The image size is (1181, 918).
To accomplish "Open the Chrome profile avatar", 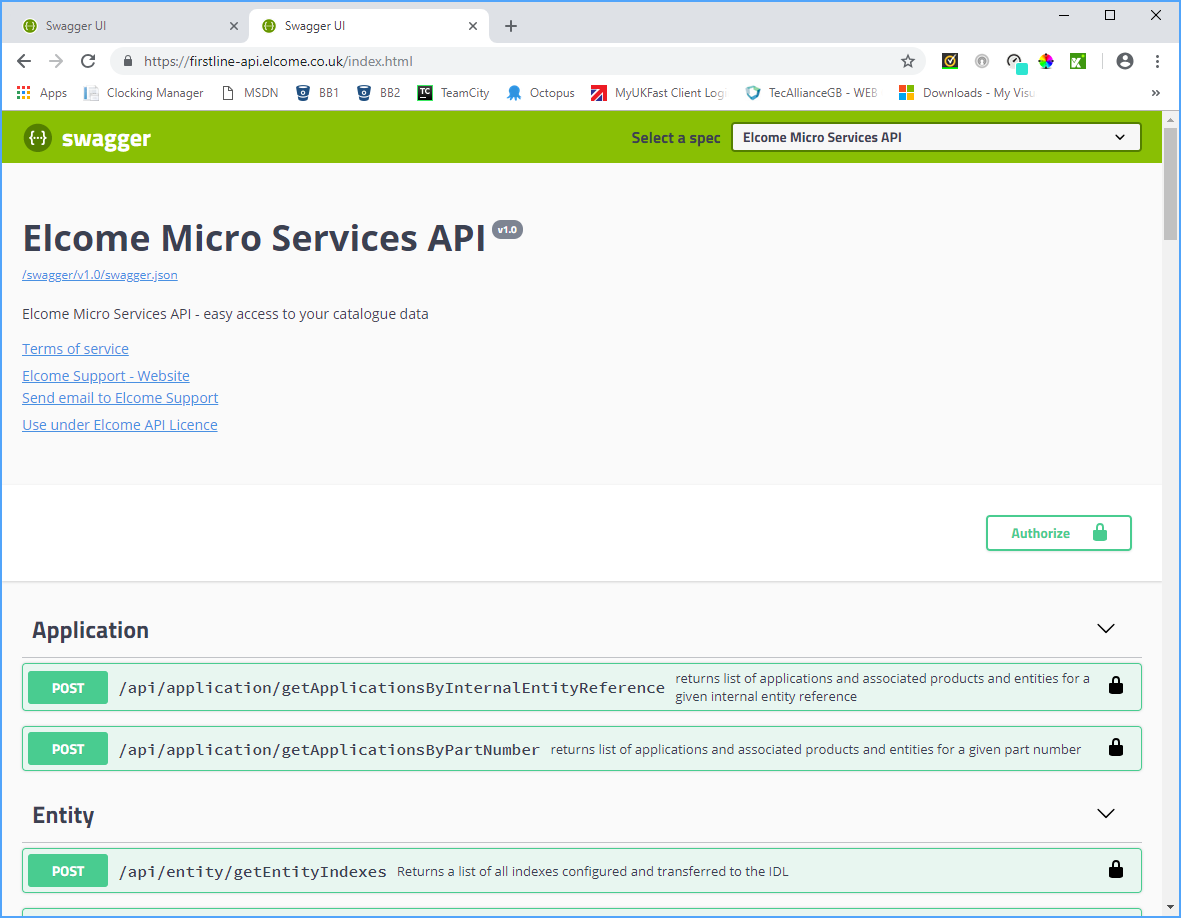I will coord(1125,61).
